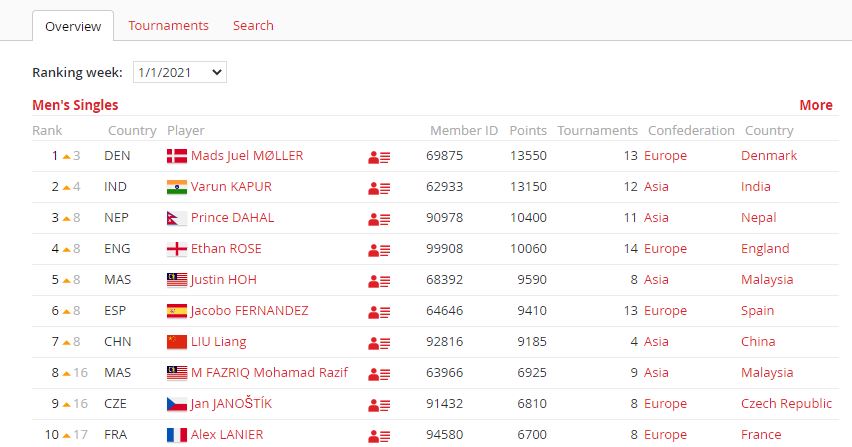The width and height of the screenshot is (852, 447).
Task: Open the Search tab
Action: pos(253,25)
